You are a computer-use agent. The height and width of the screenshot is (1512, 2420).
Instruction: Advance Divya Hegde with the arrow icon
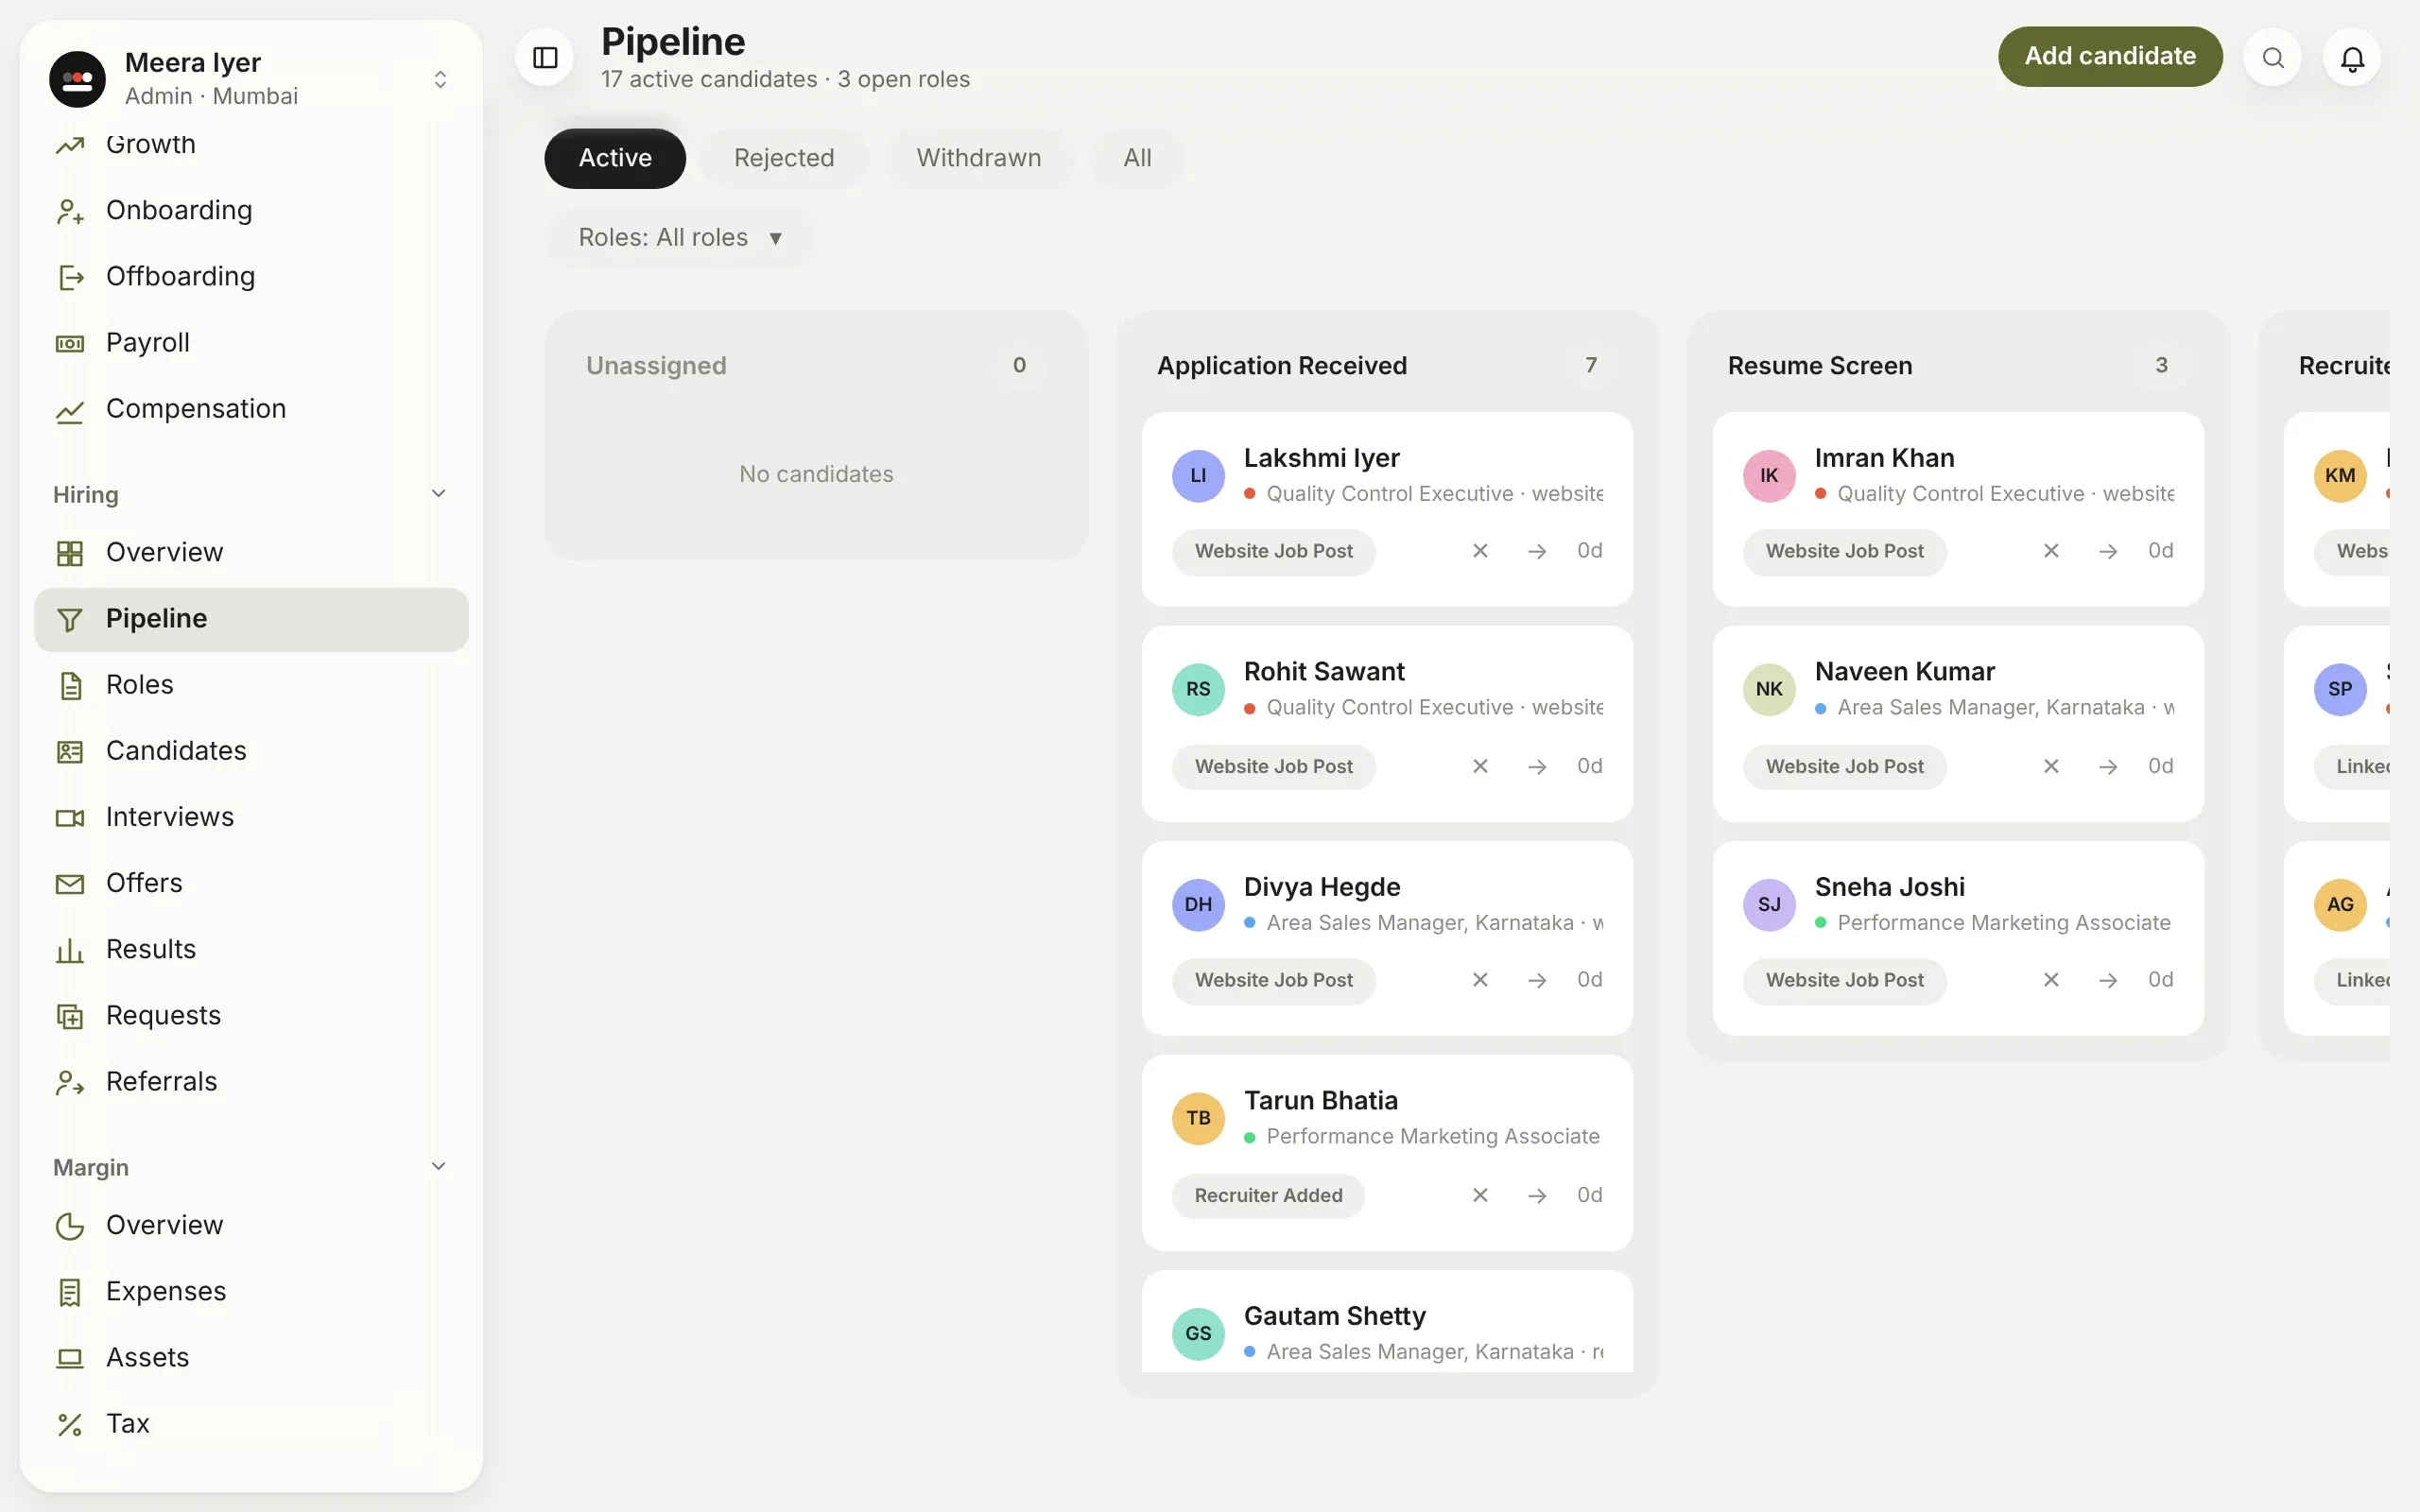point(1537,980)
